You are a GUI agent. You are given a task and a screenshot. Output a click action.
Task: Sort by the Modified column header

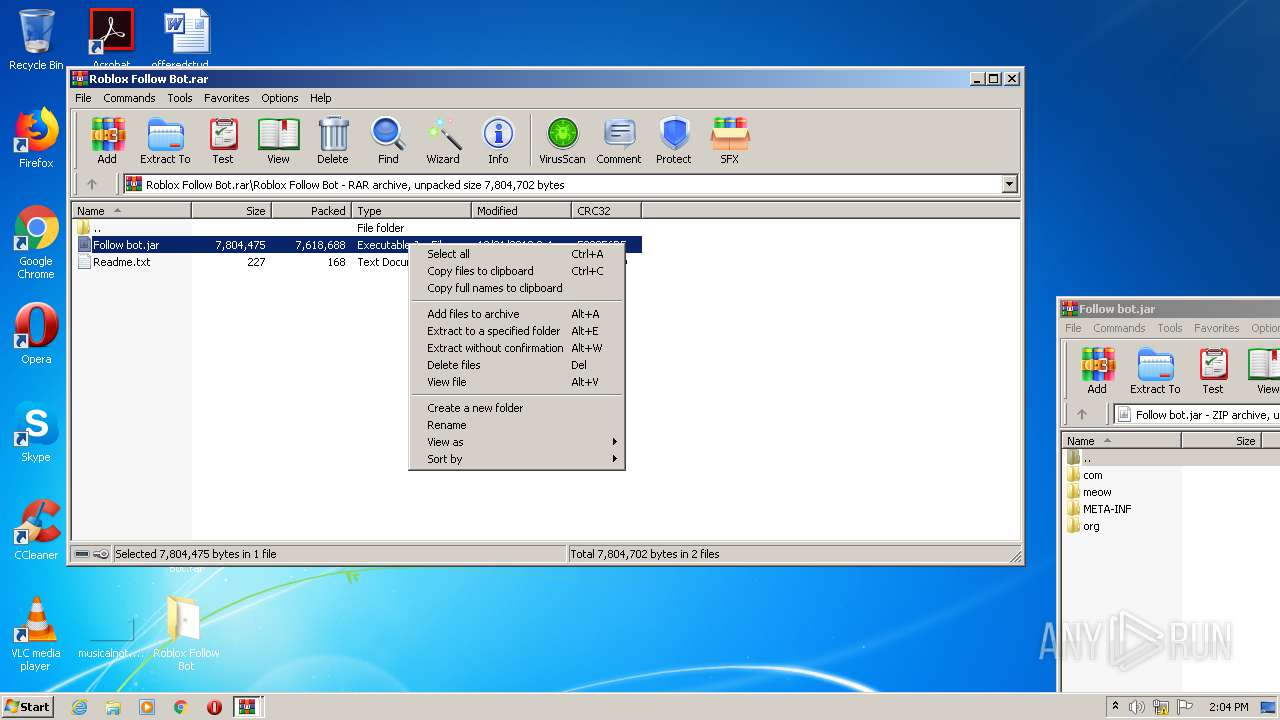click(x=521, y=210)
